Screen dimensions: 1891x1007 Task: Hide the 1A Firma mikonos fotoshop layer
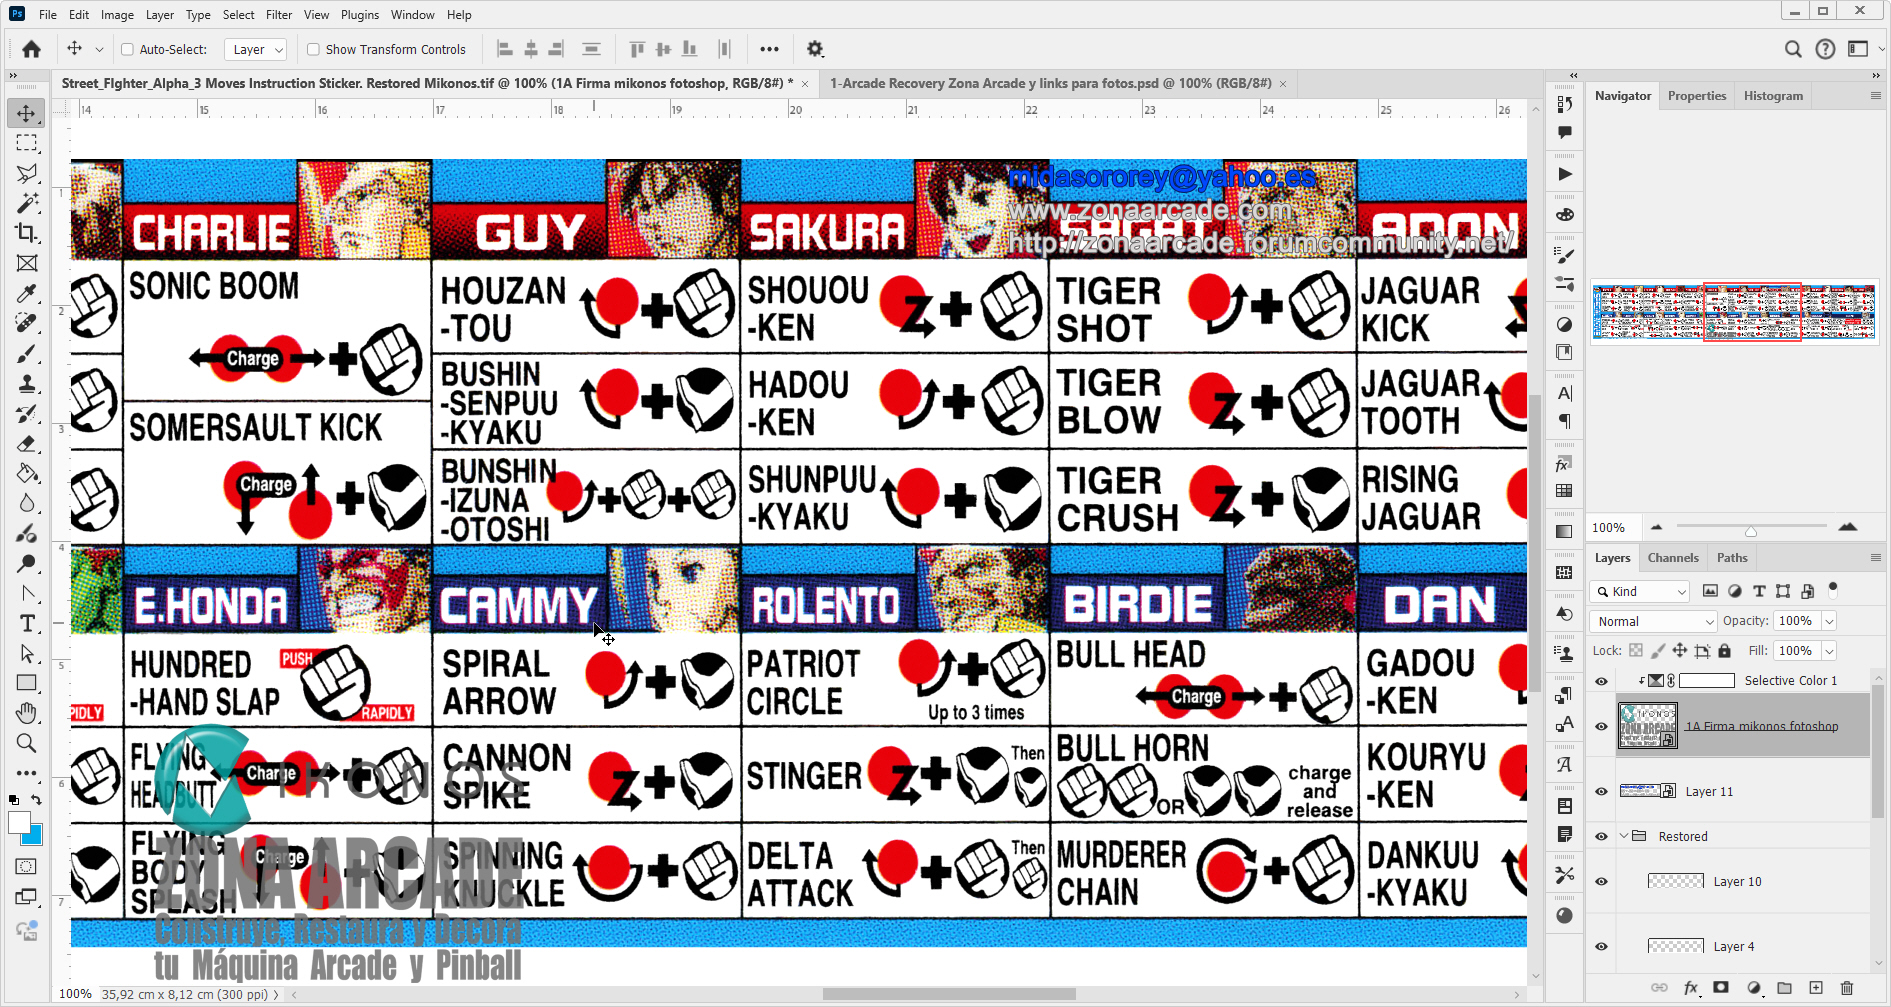(1601, 727)
